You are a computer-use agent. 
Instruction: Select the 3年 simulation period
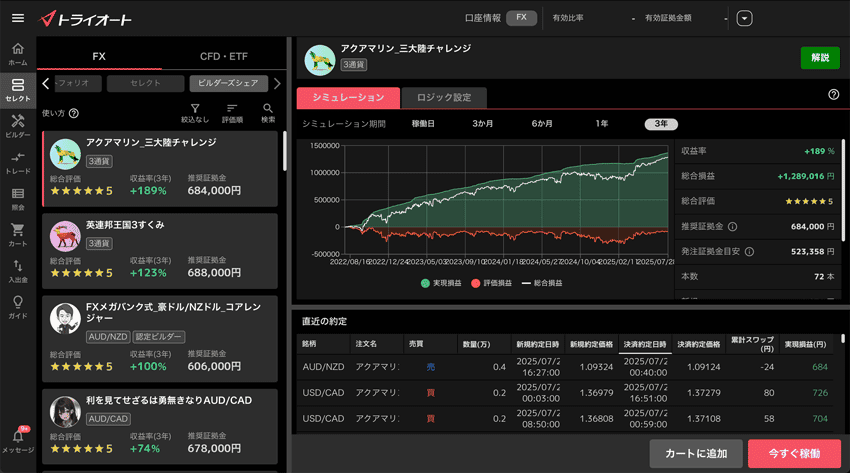[661, 124]
